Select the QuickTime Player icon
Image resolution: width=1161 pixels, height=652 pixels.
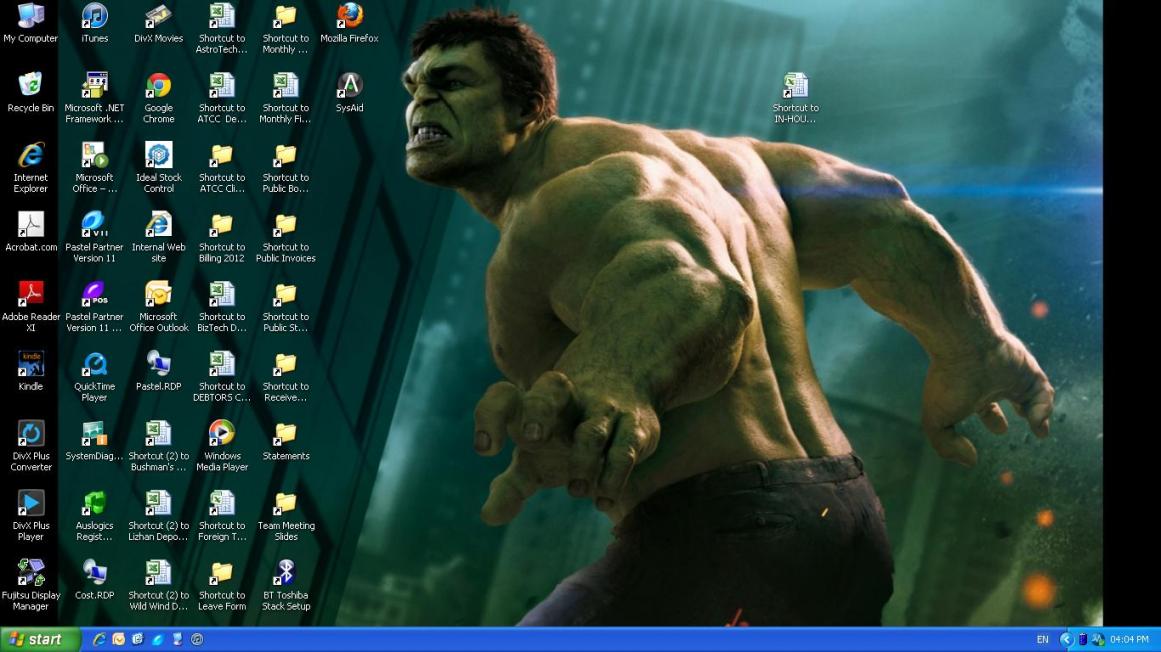(94, 363)
